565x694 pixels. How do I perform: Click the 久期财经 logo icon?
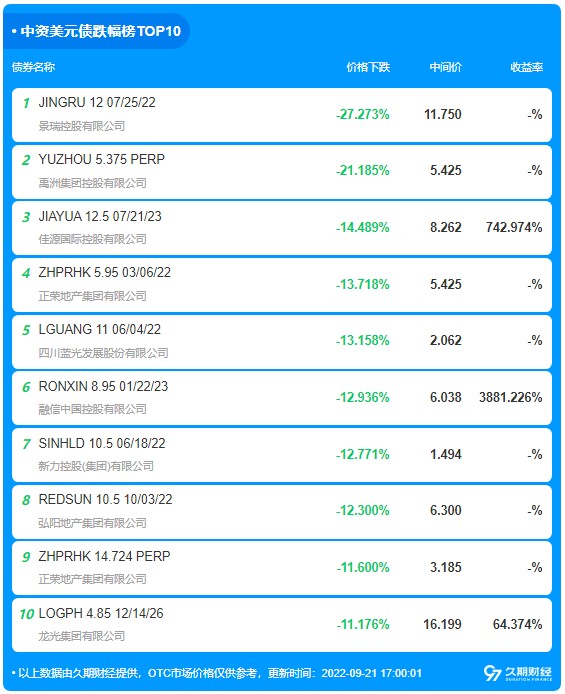(x=517, y=673)
